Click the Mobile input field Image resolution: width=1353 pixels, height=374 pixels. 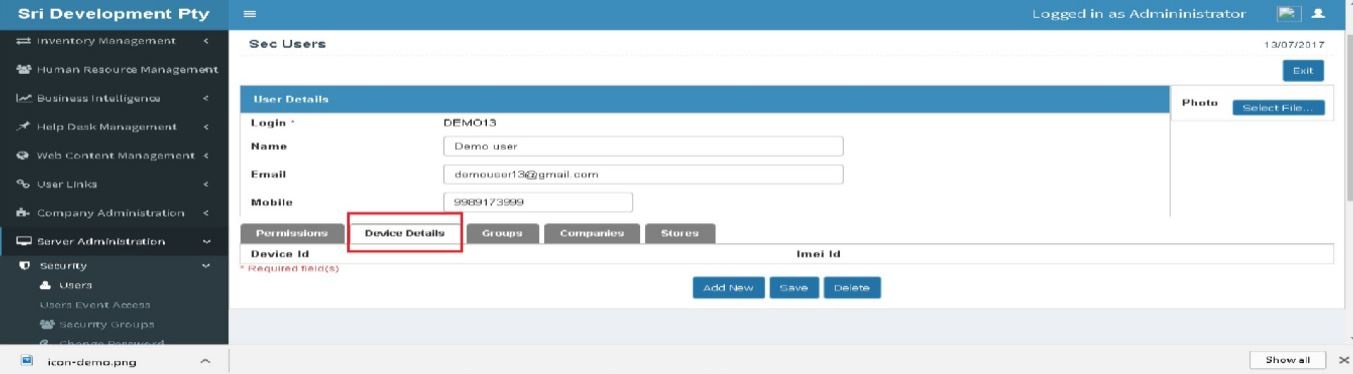pos(538,203)
